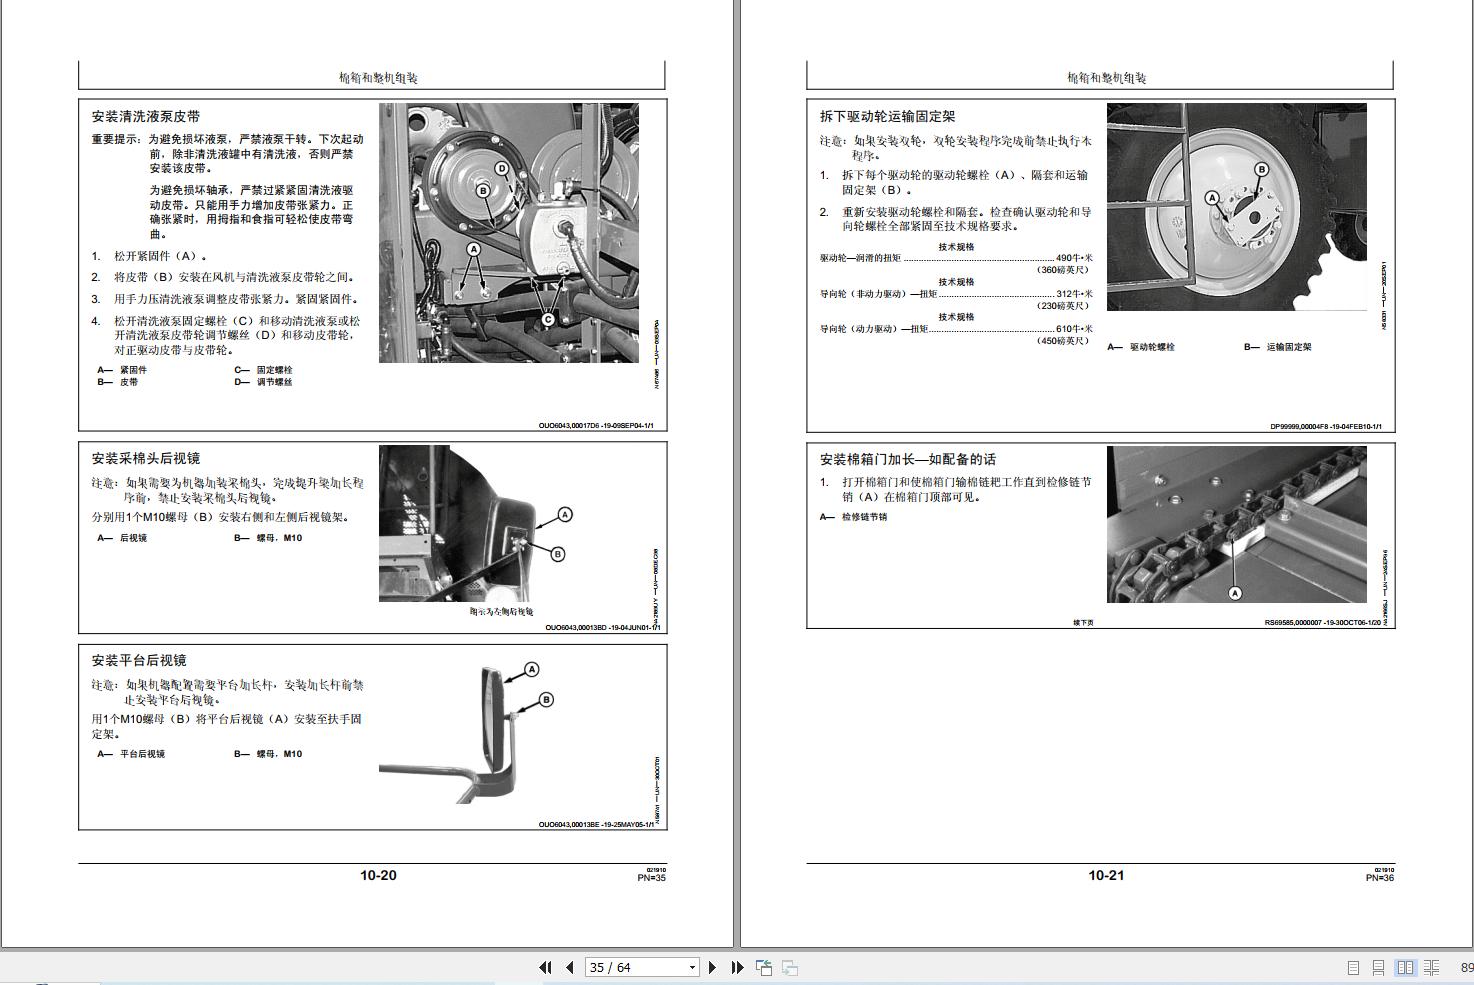Click left page header 棉箱和整机组装
Screen dimensions: 1474x985
378,78
